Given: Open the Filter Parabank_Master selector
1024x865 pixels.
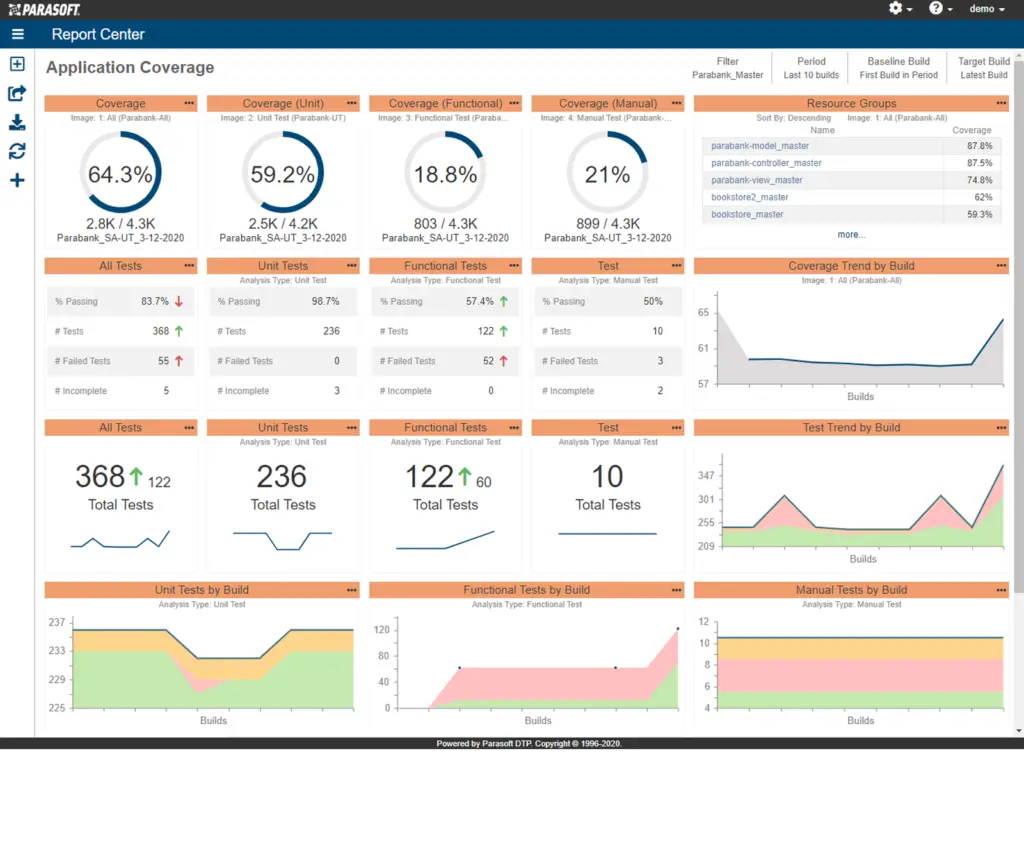Looking at the screenshot, I should [728, 68].
